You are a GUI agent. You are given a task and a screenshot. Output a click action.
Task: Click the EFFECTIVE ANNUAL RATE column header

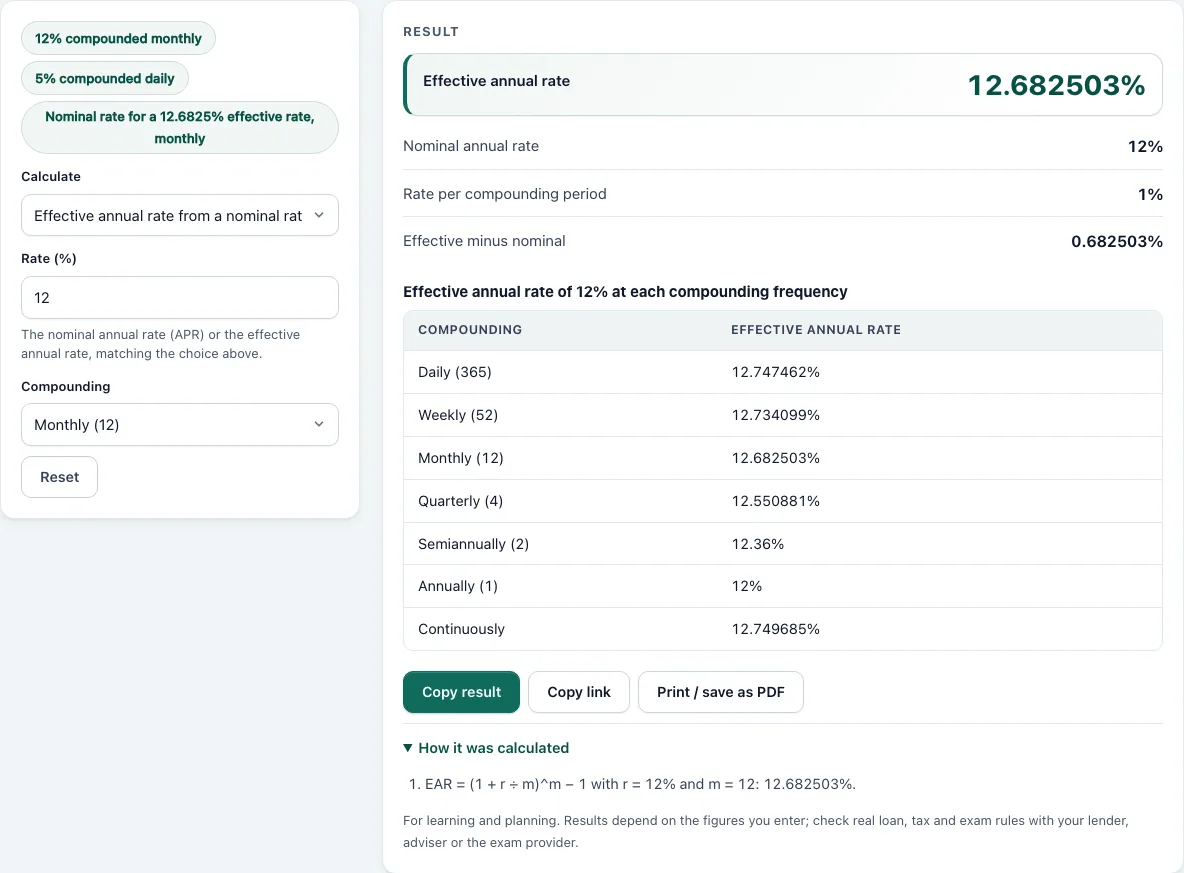(816, 330)
